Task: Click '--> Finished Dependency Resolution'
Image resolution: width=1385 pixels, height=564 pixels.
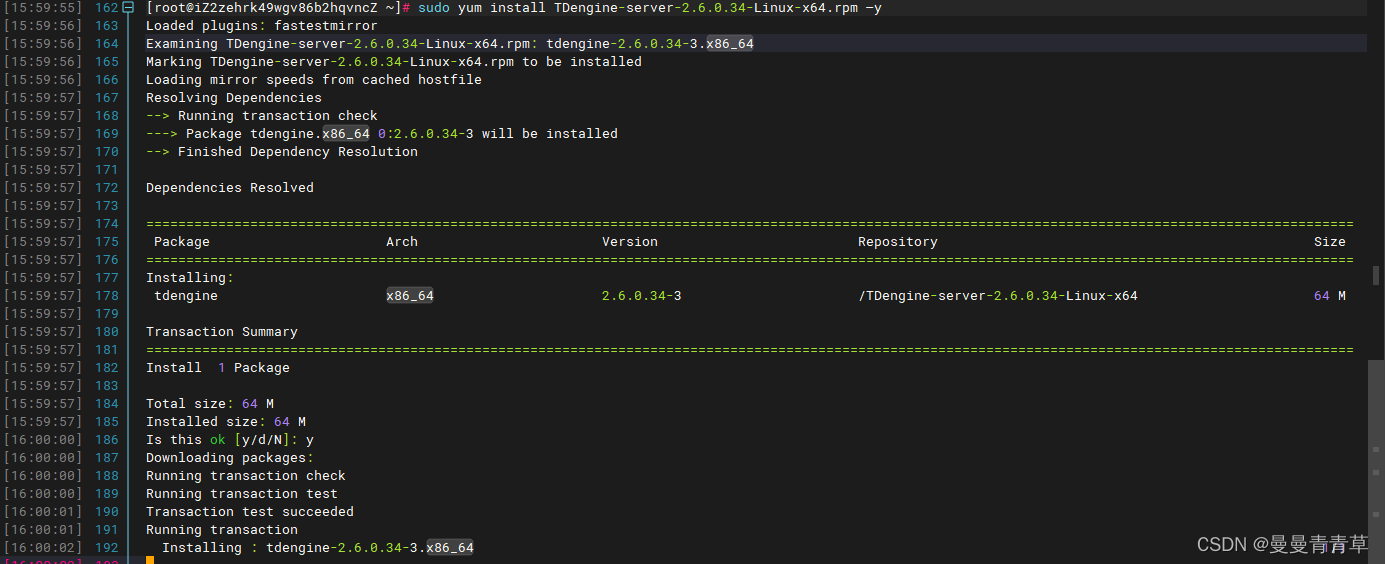Action: (x=282, y=152)
